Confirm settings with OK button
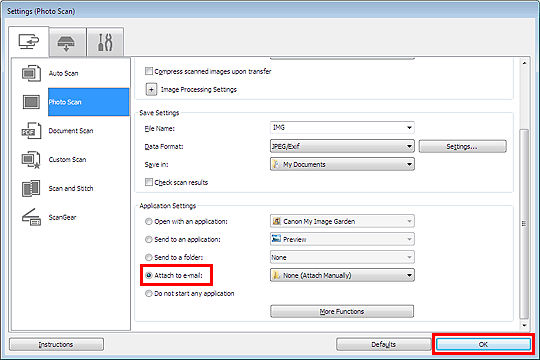This screenshot has width=540, height=360. 483,344
